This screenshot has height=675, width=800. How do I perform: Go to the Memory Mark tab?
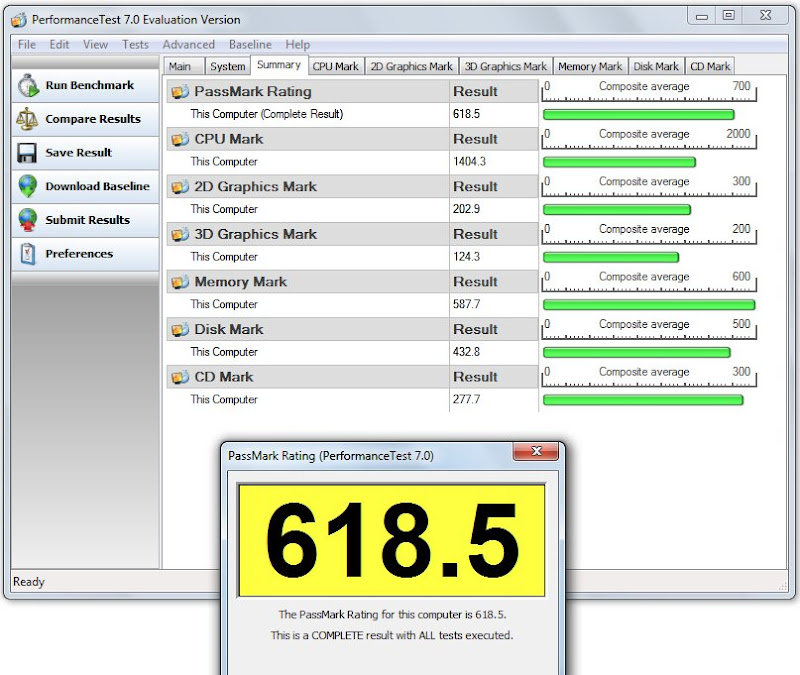point(590,66)
